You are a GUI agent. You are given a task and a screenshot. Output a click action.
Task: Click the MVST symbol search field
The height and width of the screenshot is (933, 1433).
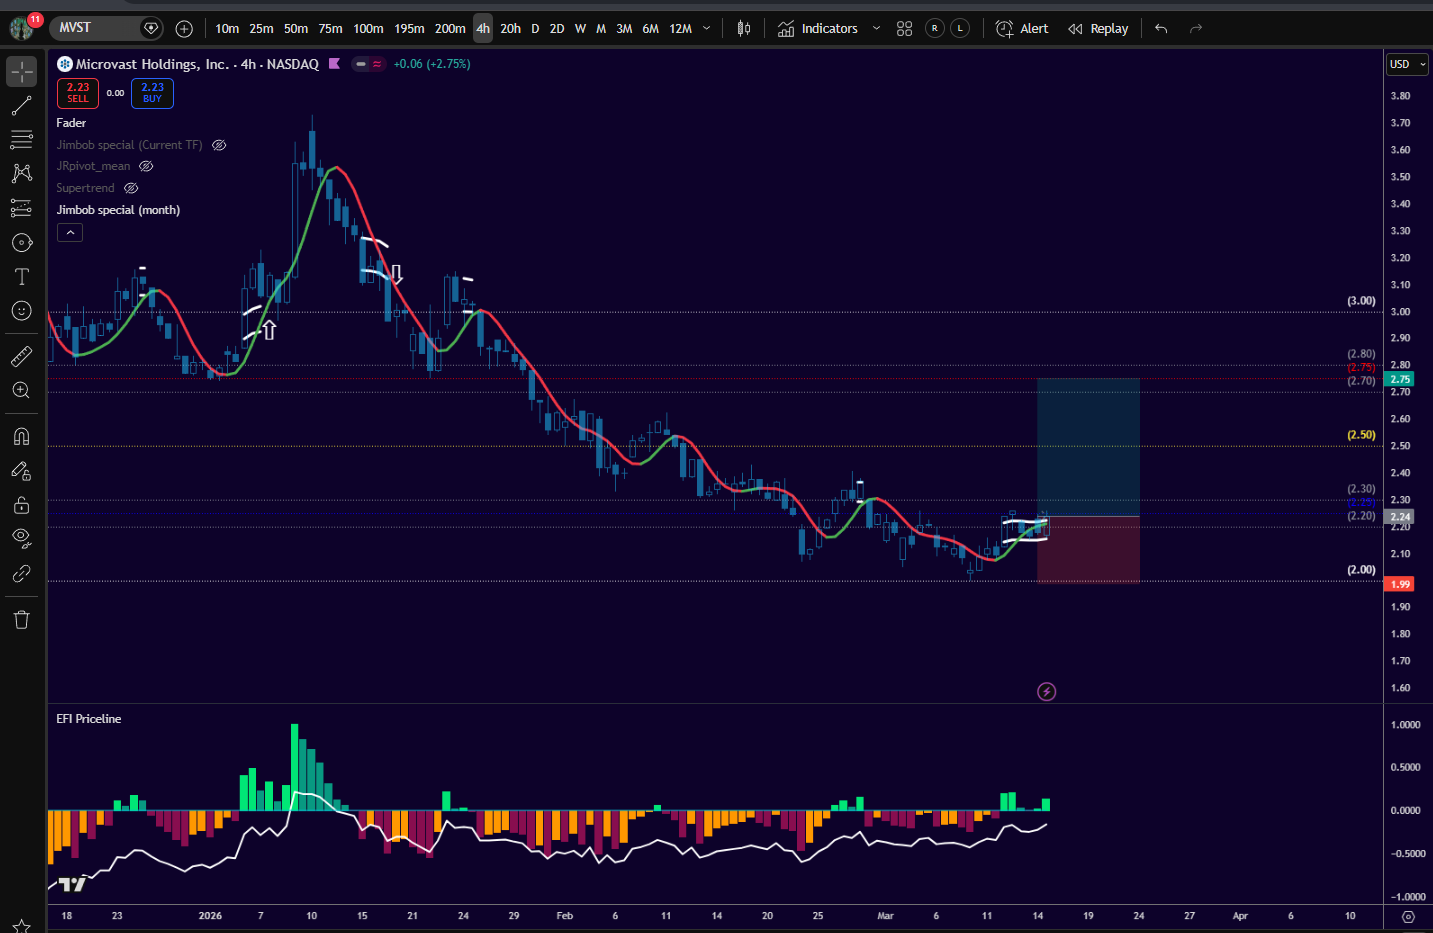[x=95, y=28]
